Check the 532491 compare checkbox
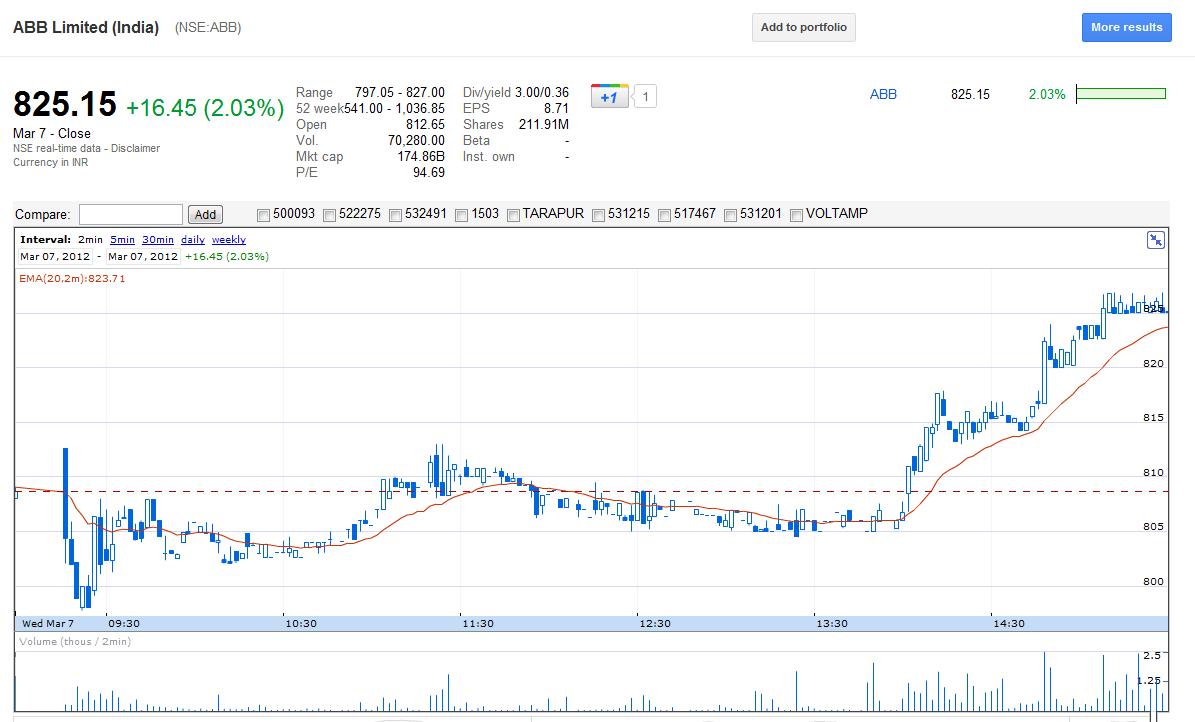 [395, 215]
